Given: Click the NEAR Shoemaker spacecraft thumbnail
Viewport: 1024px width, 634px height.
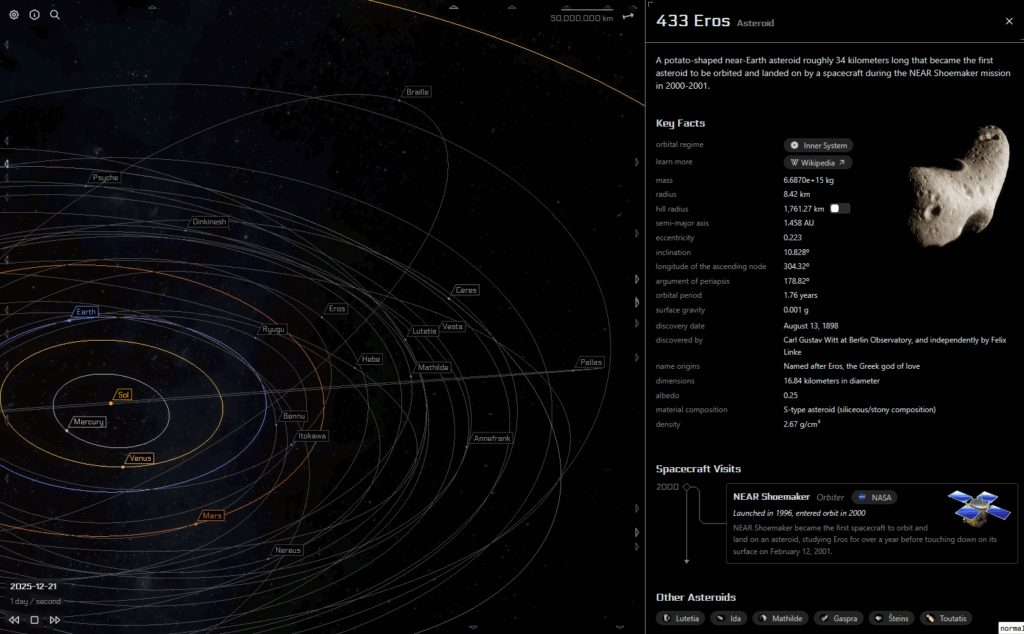Looking at the screenshot, I should 979,507.
